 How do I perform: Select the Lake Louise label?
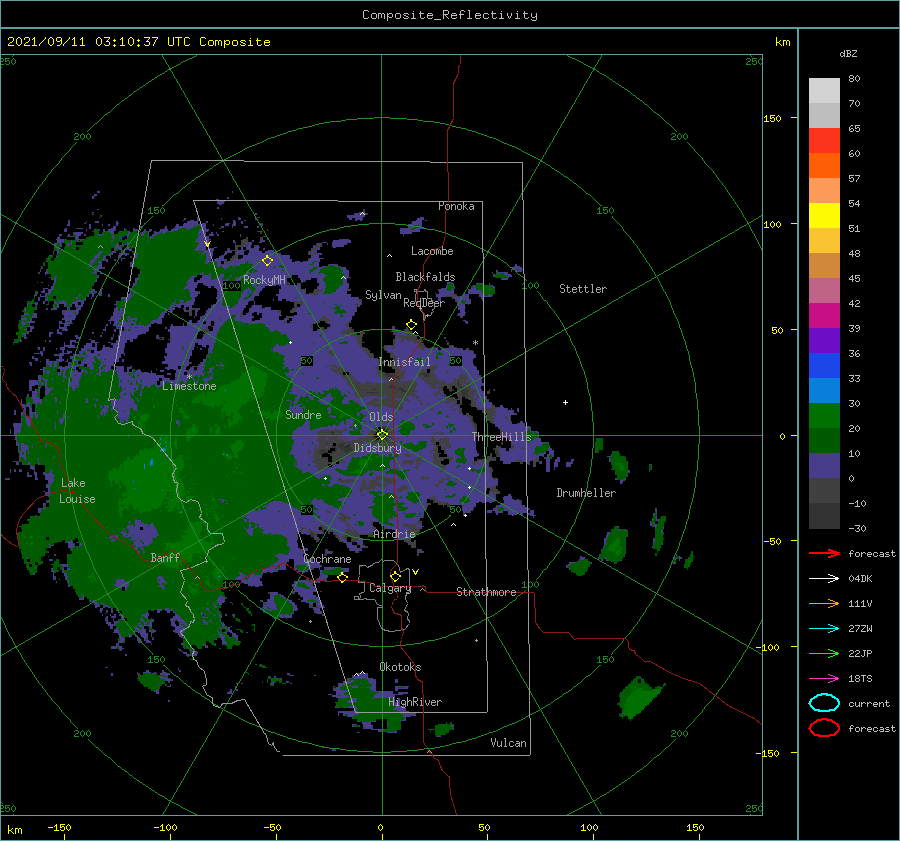[77, 491]
